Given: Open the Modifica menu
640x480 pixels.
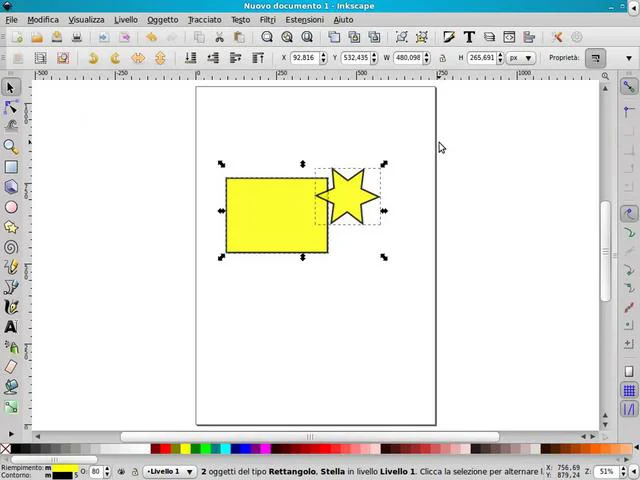Looking at the screenshot, I should coord(43,20).
